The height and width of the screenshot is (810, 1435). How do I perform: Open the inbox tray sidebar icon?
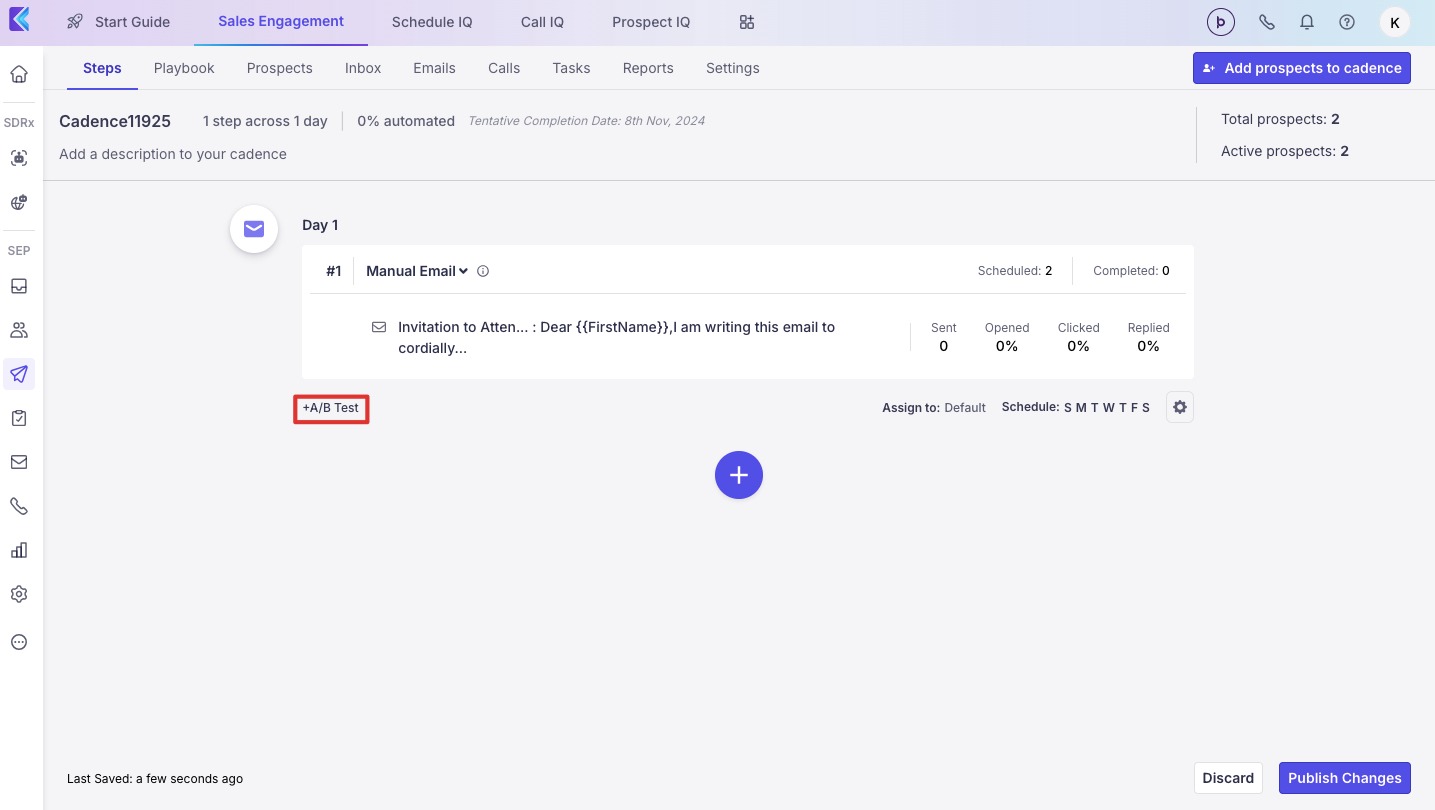[x=19, y=286]
